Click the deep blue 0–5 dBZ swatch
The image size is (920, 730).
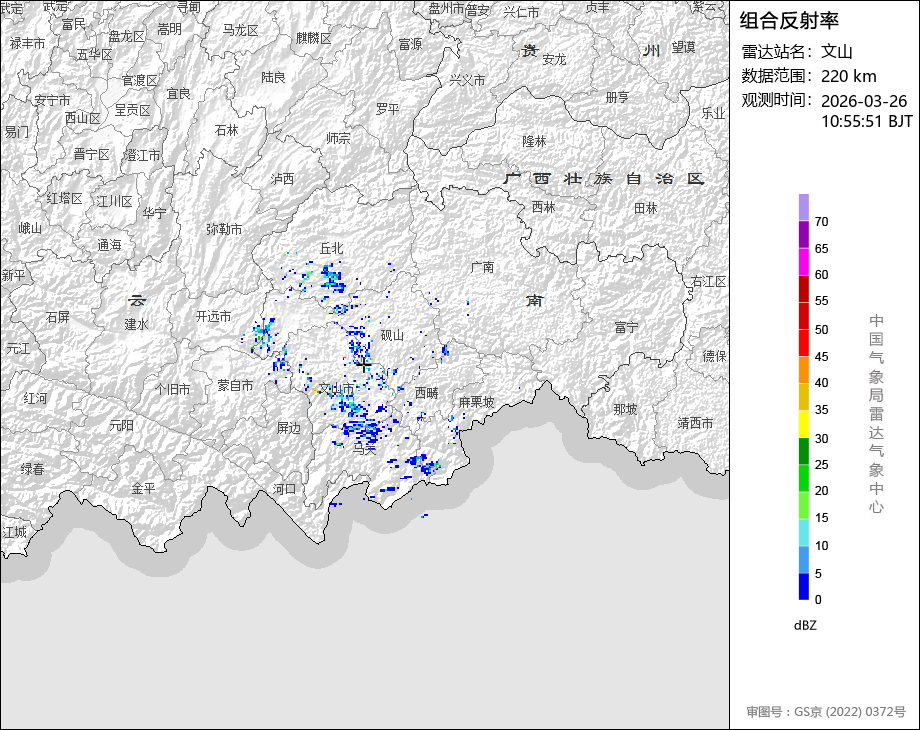point(803,586)
